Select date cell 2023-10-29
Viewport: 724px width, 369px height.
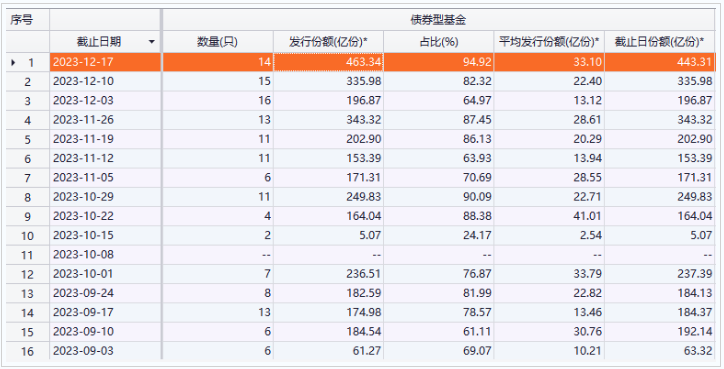(105, 197)
